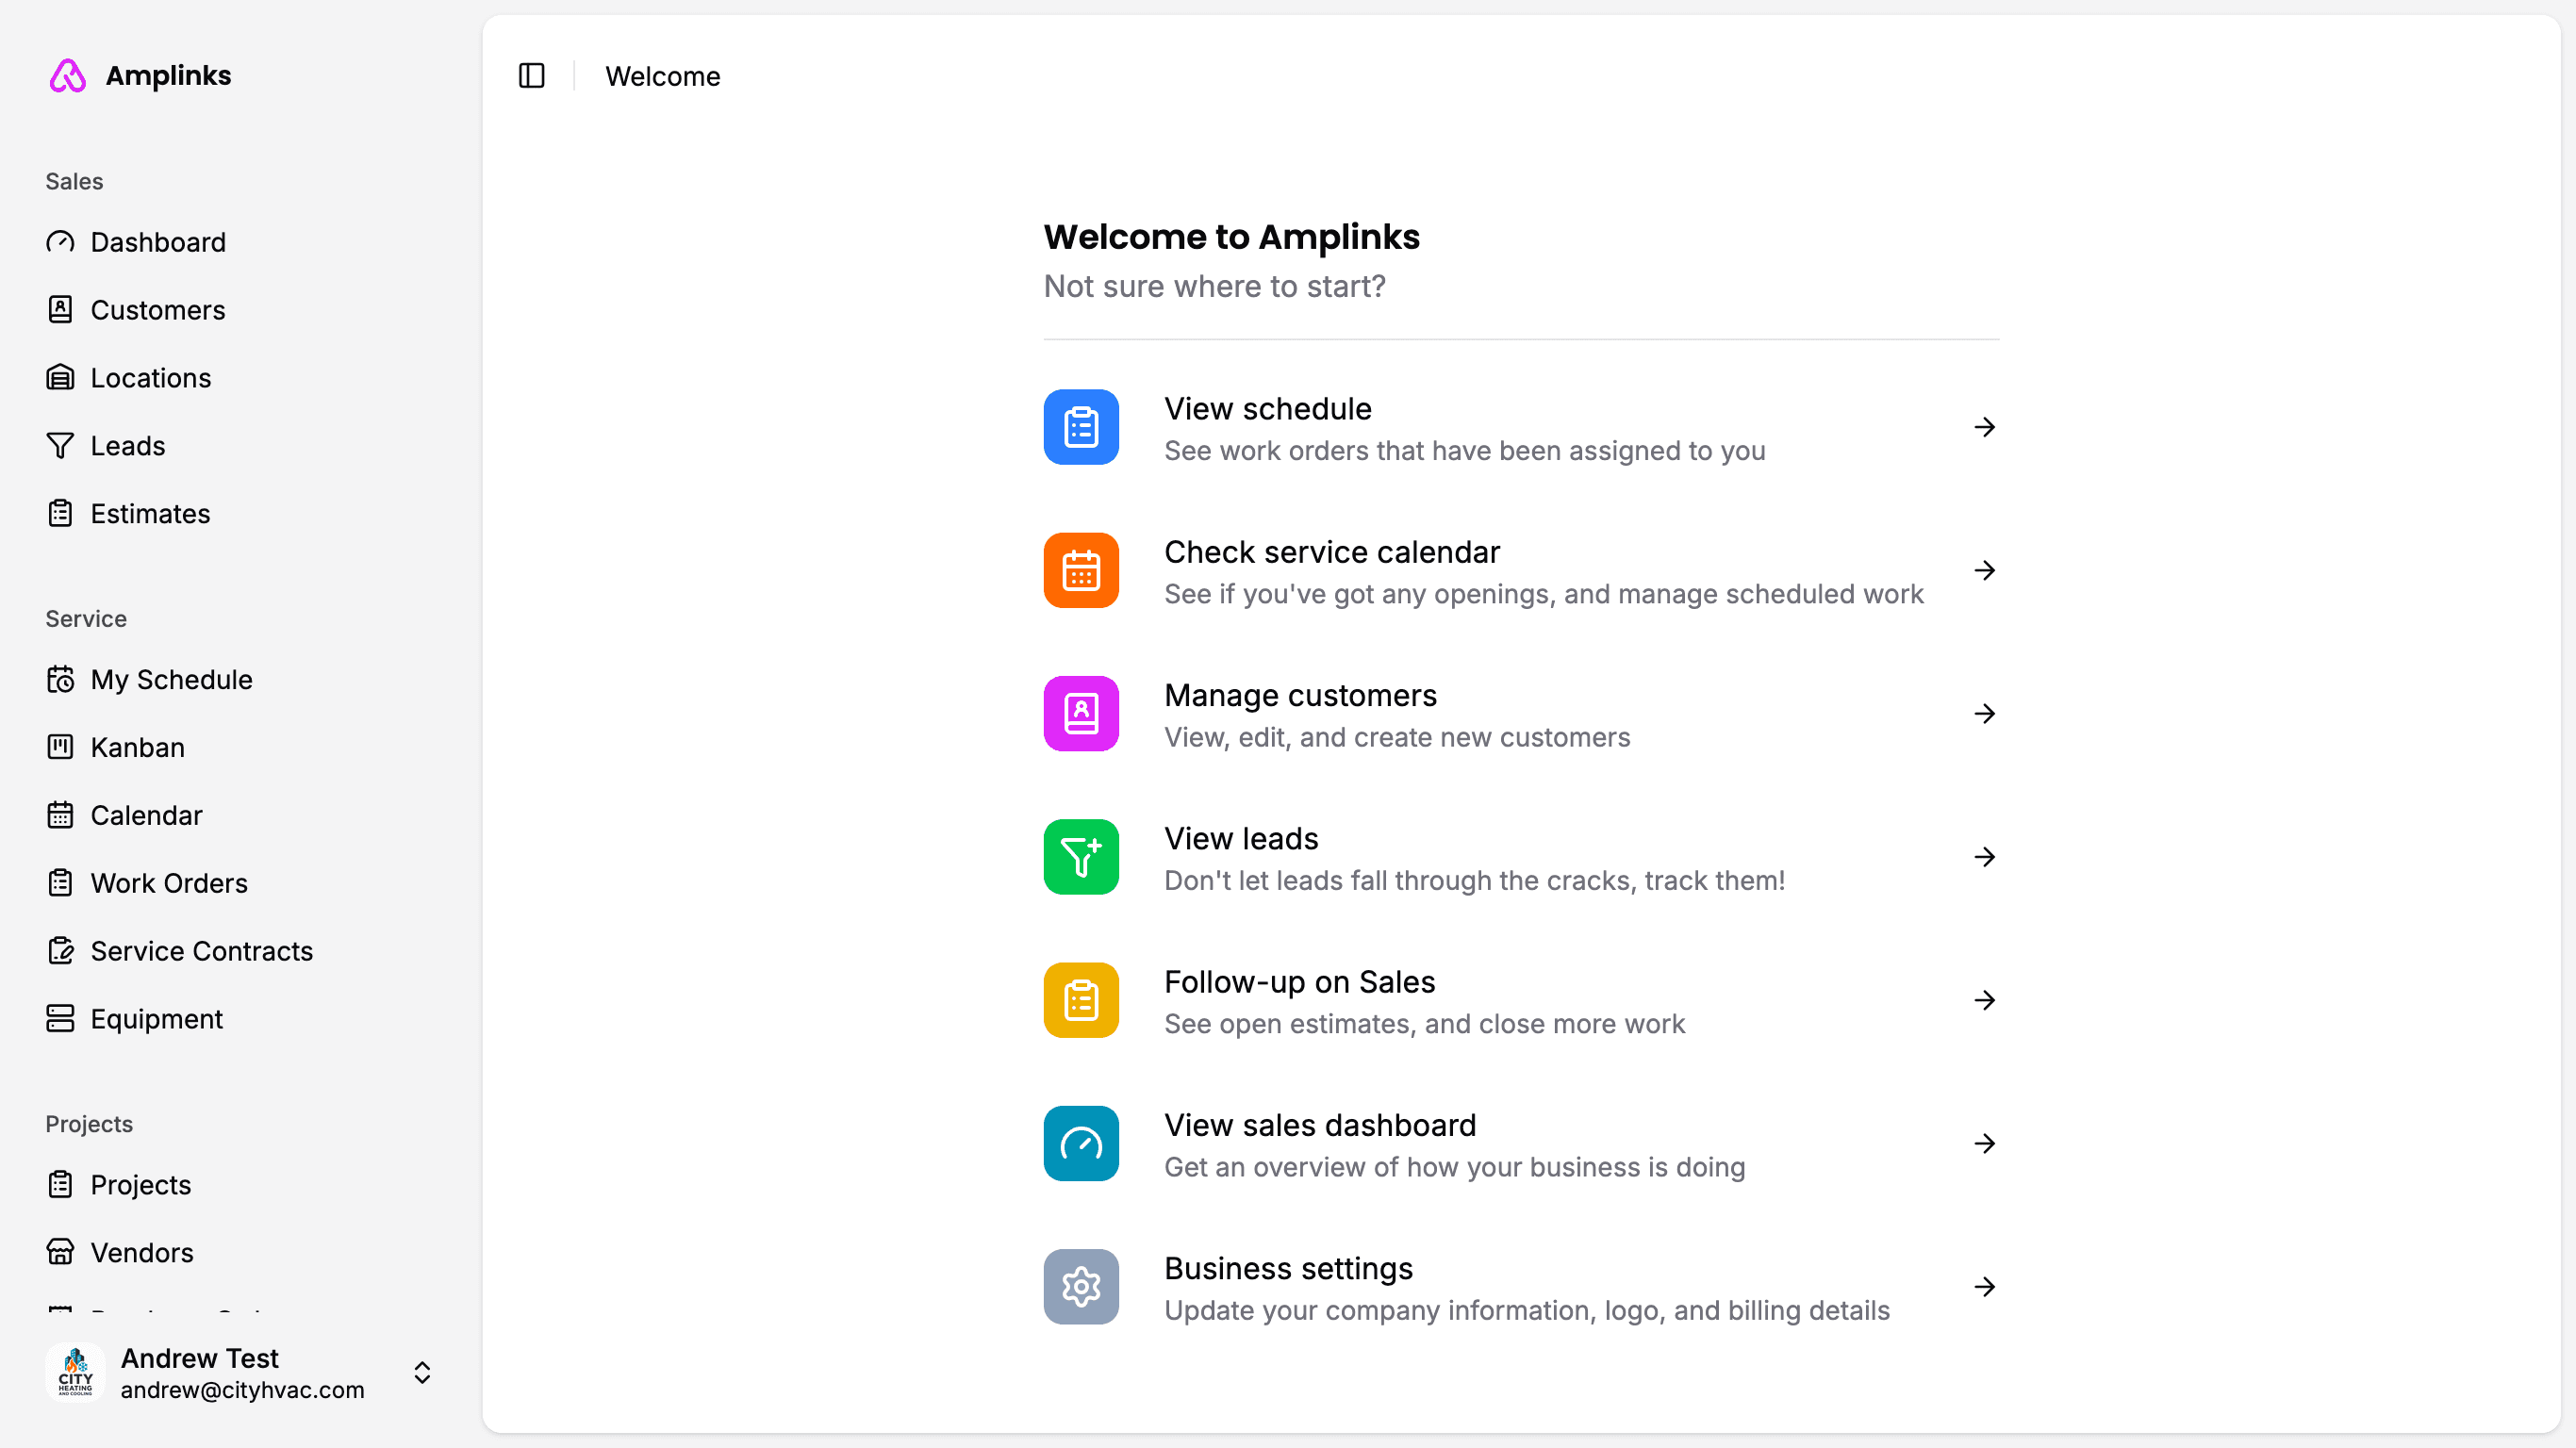Open Customers in the sidebar
The width and height of the screenshot is (2576, 1448).
pos(157,310)
